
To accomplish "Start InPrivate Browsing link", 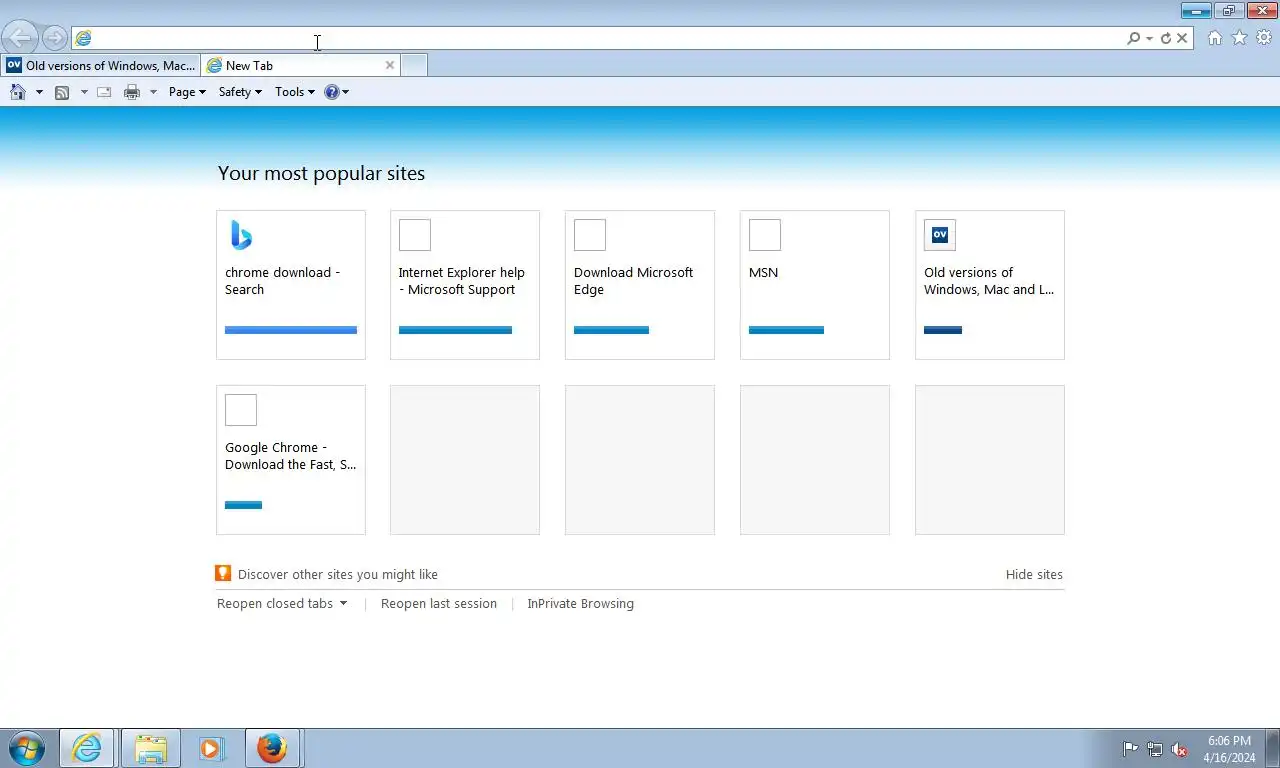I will pyautogui.click(x=581, y=603).
